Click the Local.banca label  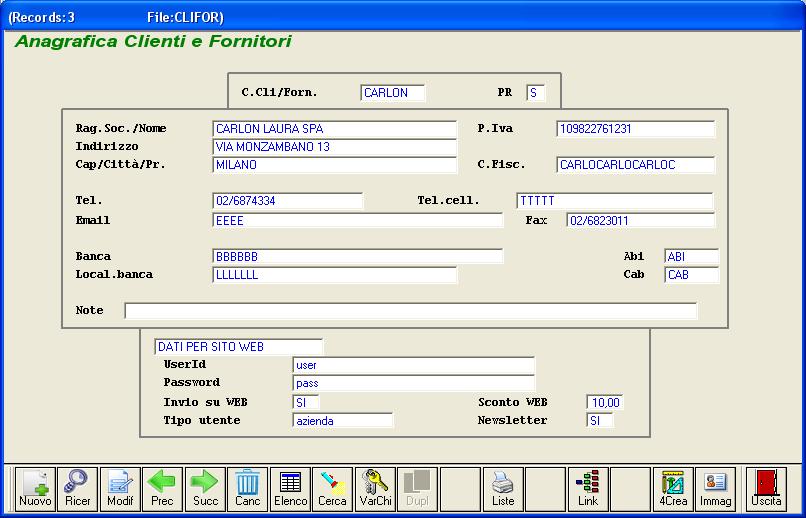pyautogui.click(x=114, y=274)
